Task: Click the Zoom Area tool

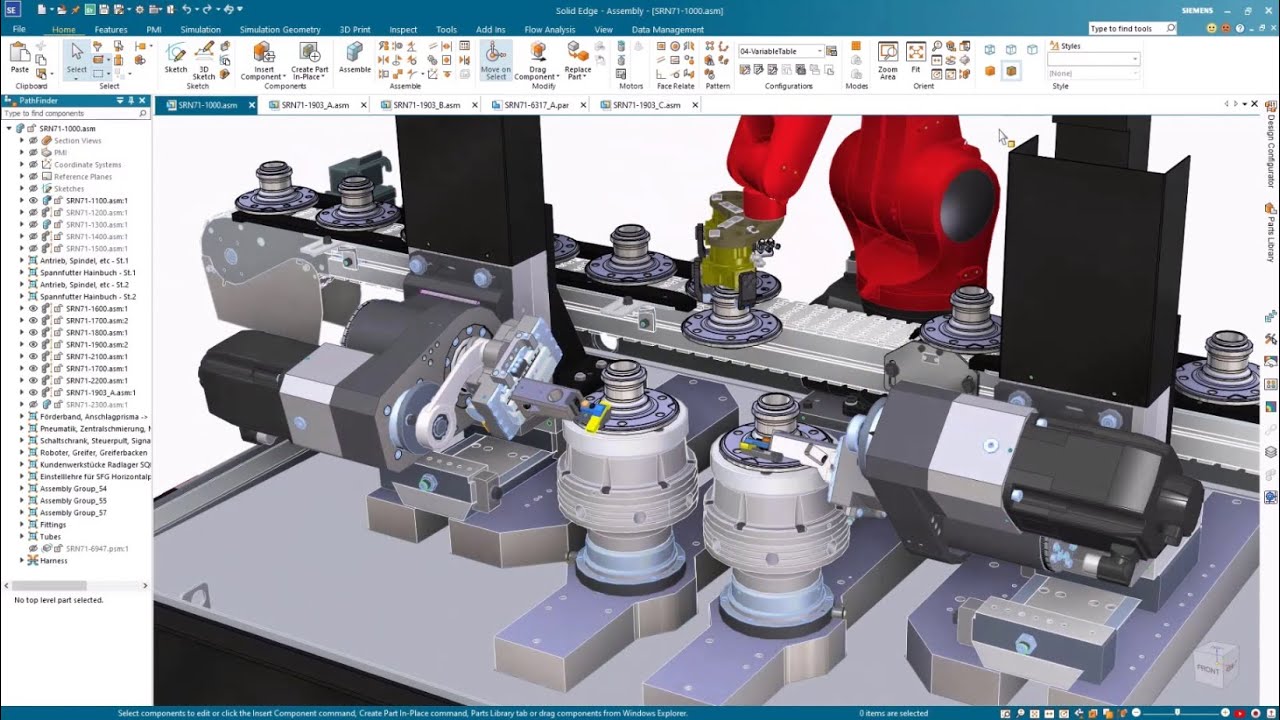Action: click(x=888, y=60)
